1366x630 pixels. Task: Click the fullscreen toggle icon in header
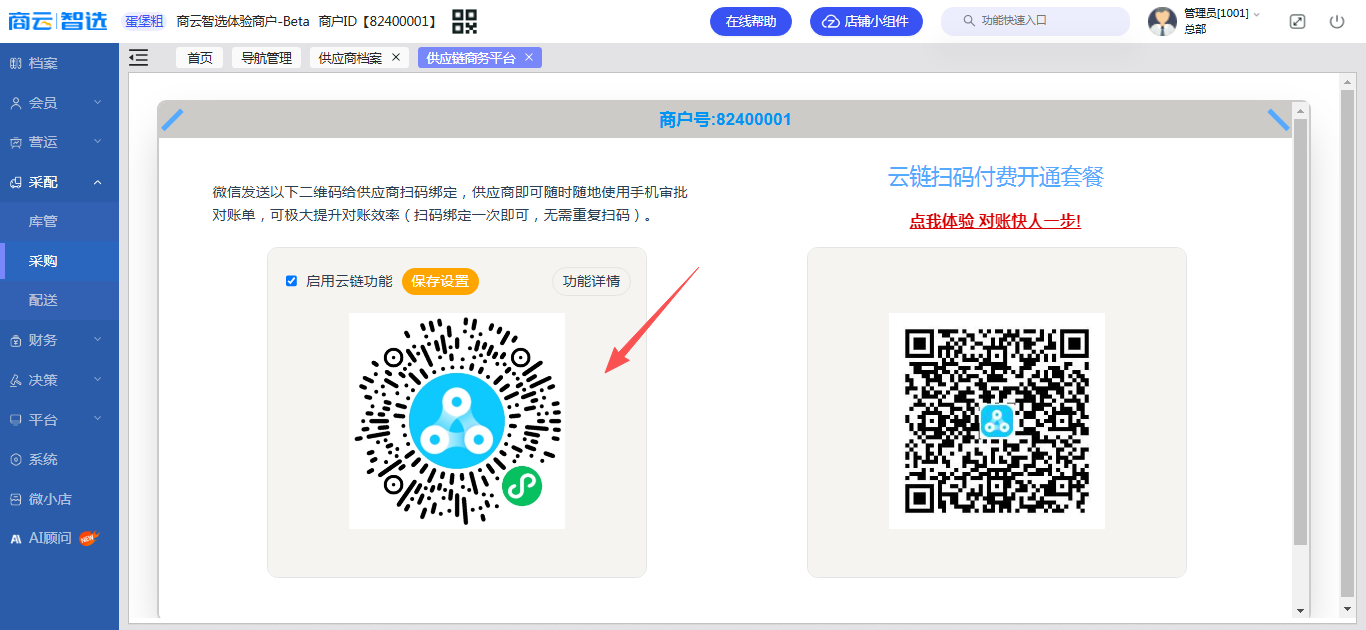[1297, 21]
